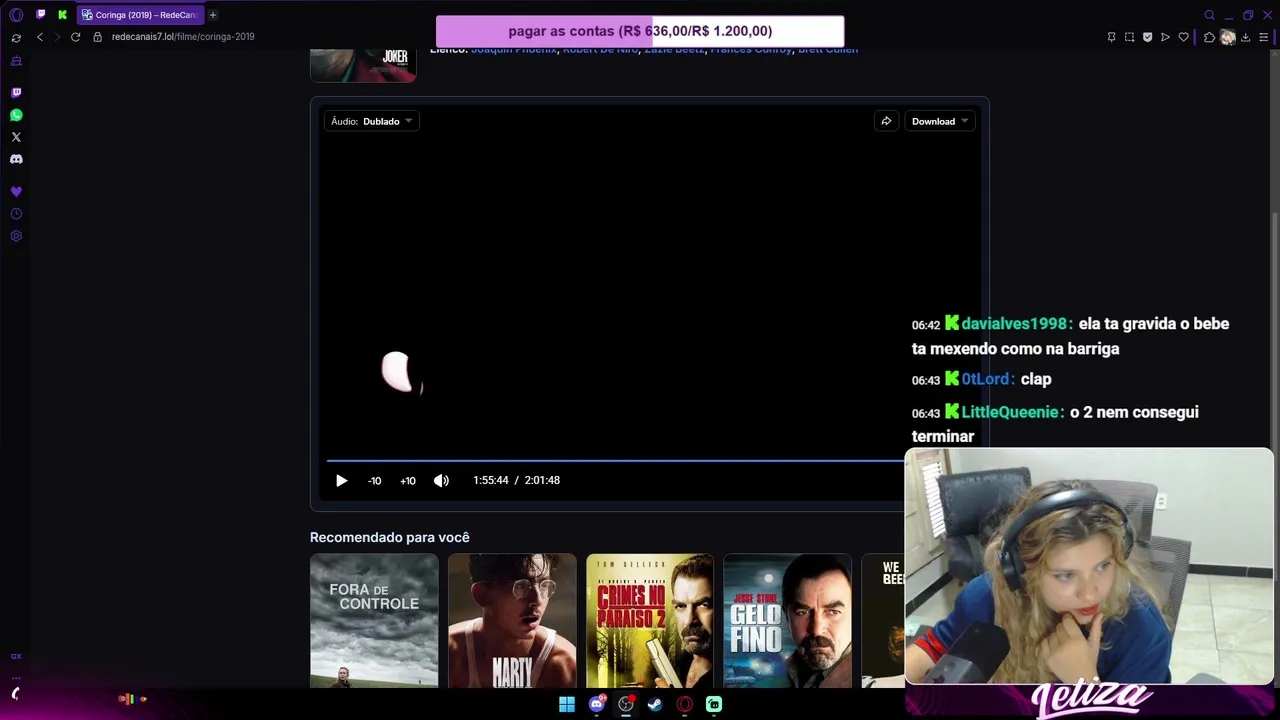Click the Joker poster thumbnail
This screenshot has width=1280, height=720.
pyautogui.click(x=363, y=66)
